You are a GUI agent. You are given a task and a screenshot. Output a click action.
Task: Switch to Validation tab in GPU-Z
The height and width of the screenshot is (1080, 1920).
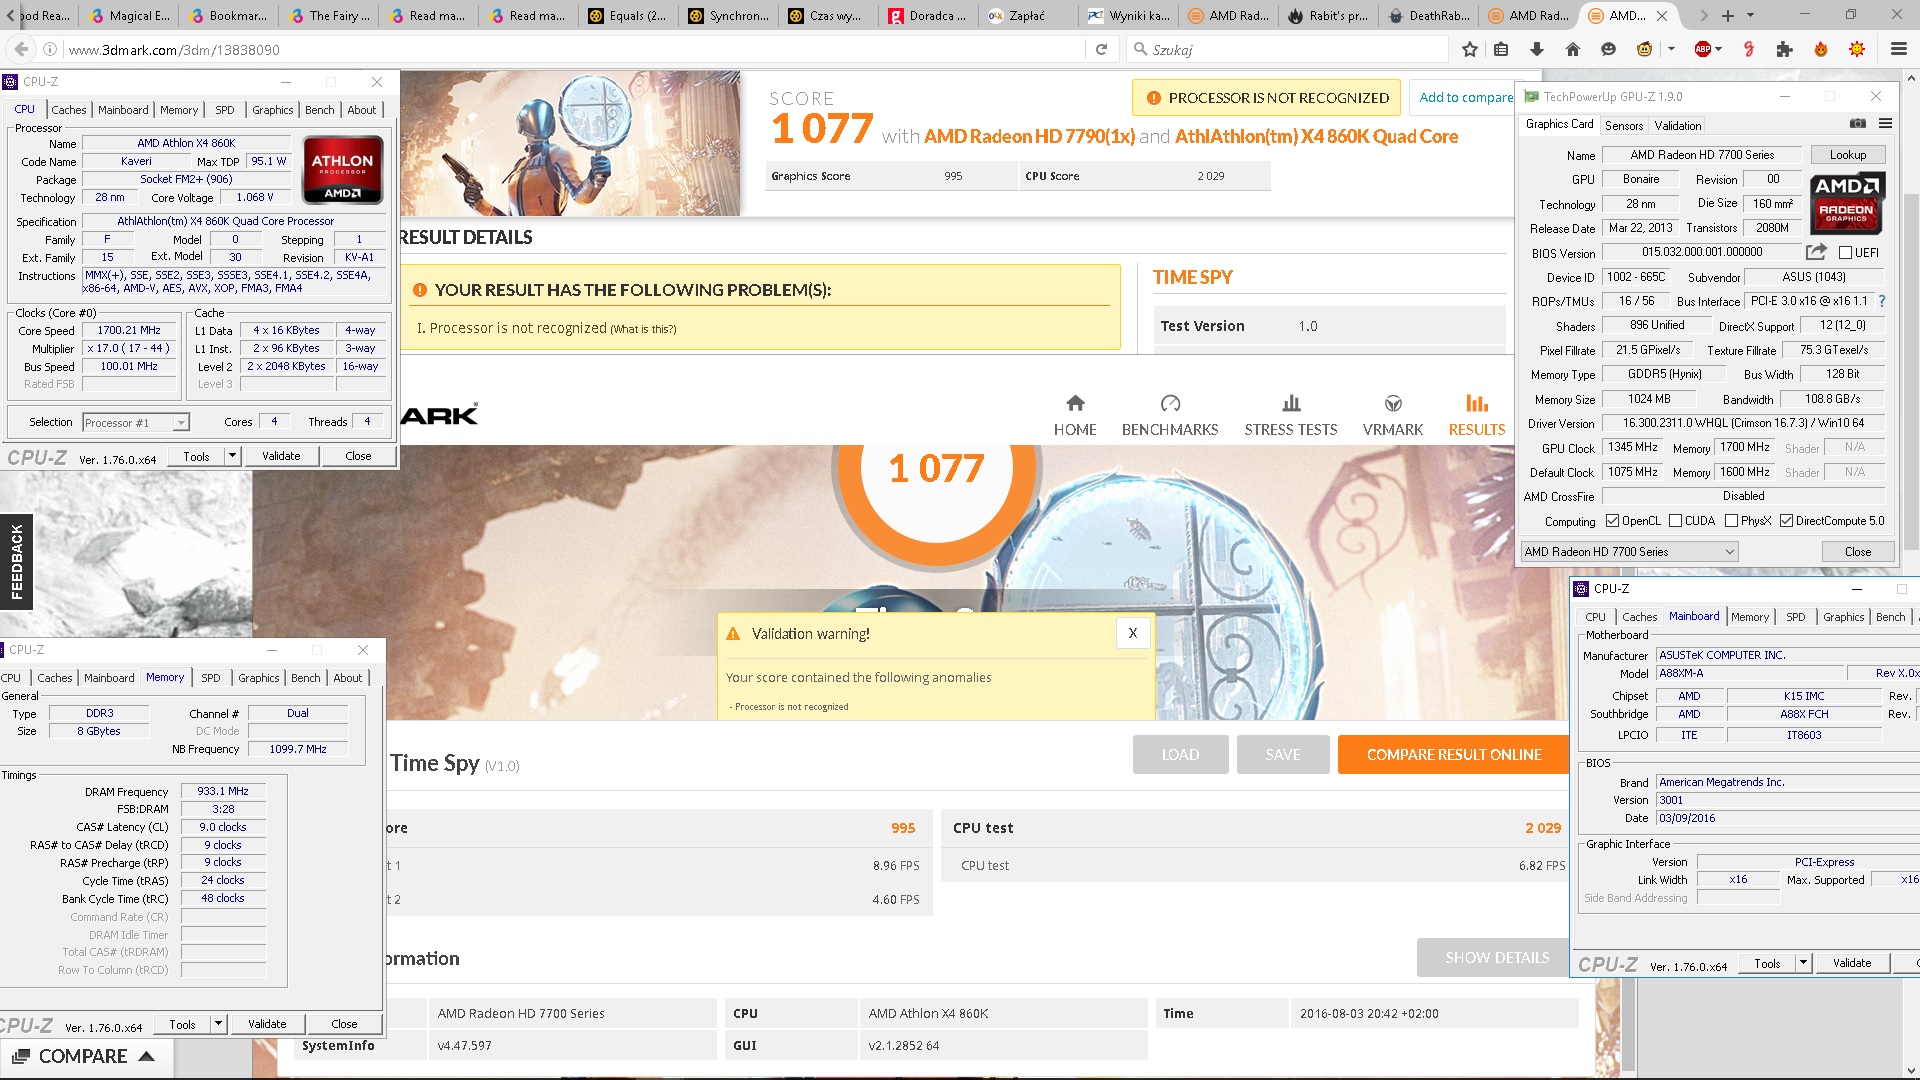tap(1677, 126)
